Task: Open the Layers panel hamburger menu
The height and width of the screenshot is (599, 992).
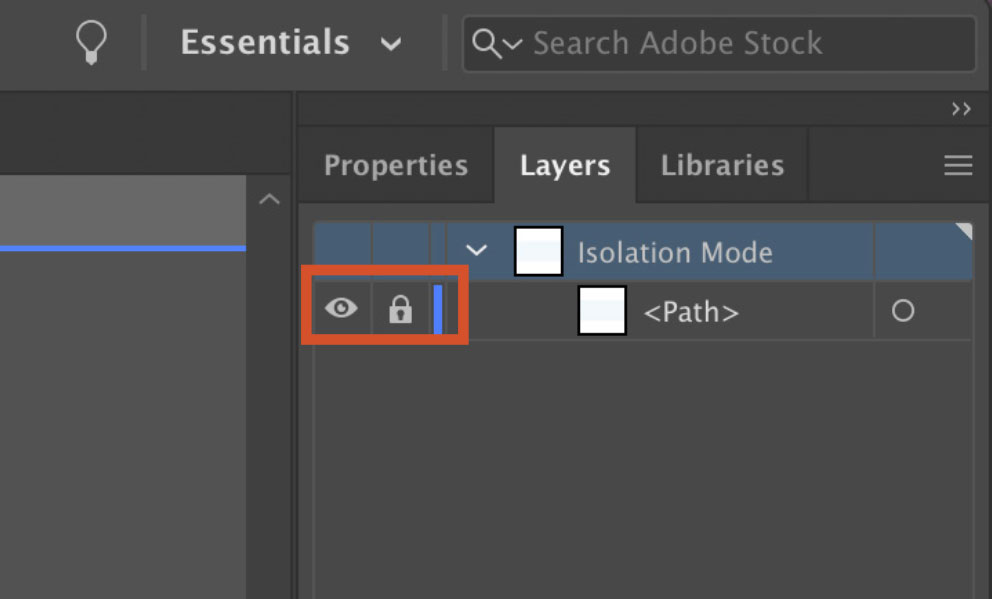Action: point(958,166)
